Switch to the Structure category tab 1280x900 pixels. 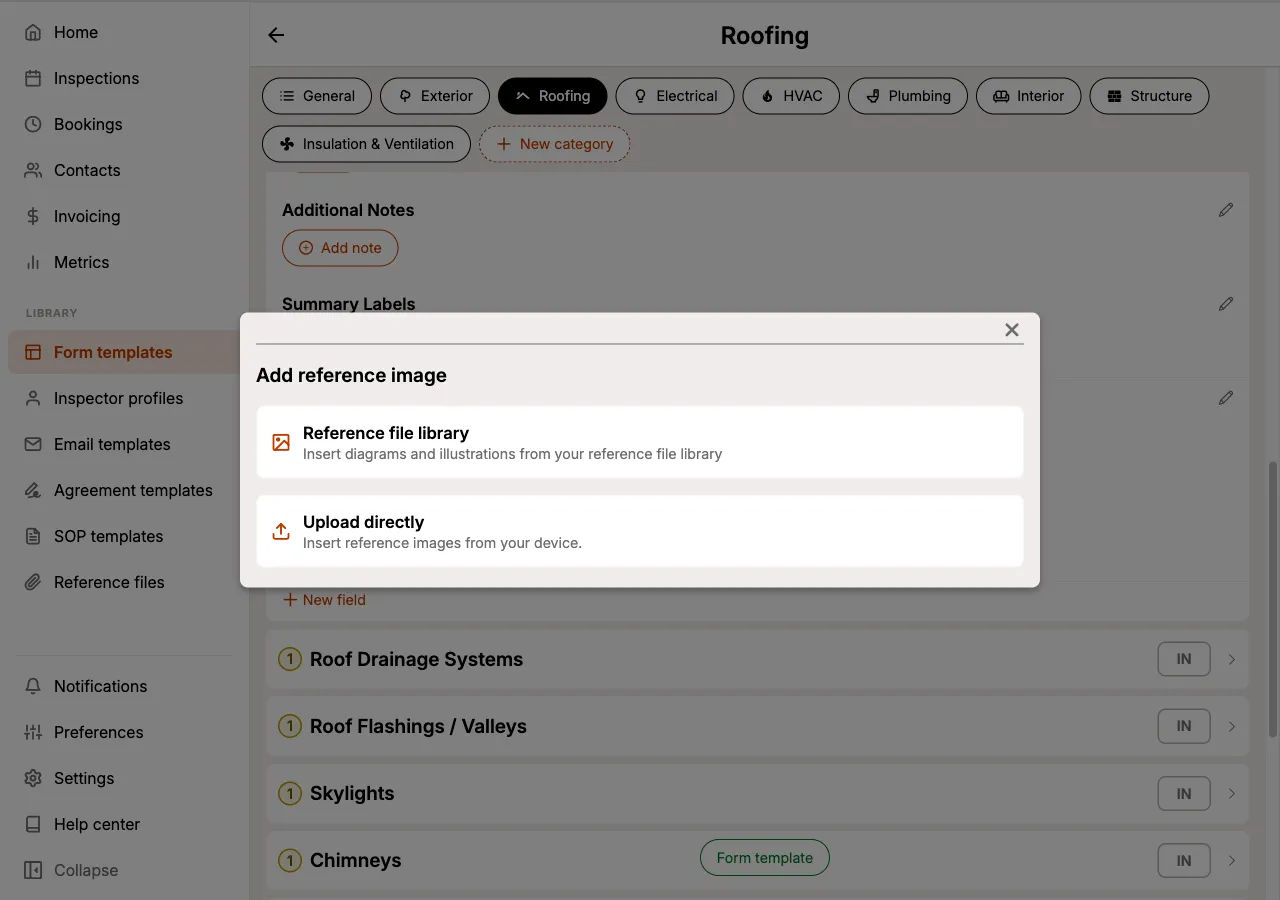tap(1149, 96)
